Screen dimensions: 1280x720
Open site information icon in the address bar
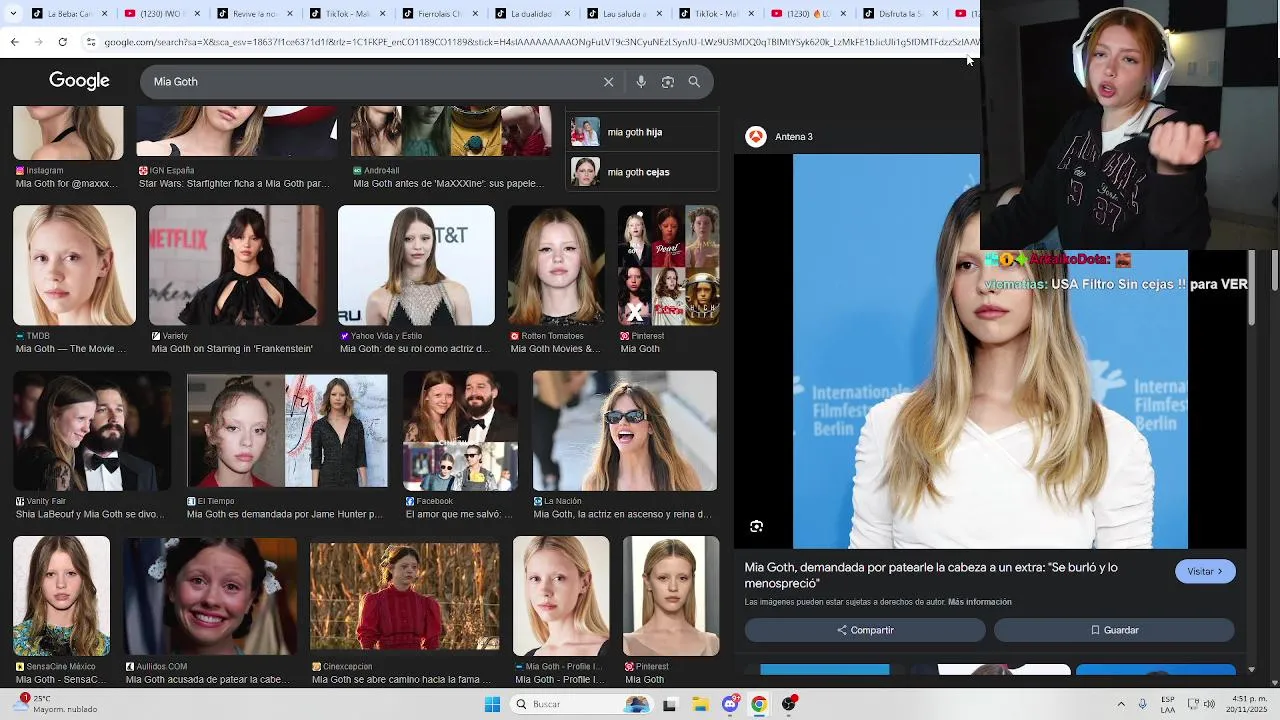pos(91,42)
